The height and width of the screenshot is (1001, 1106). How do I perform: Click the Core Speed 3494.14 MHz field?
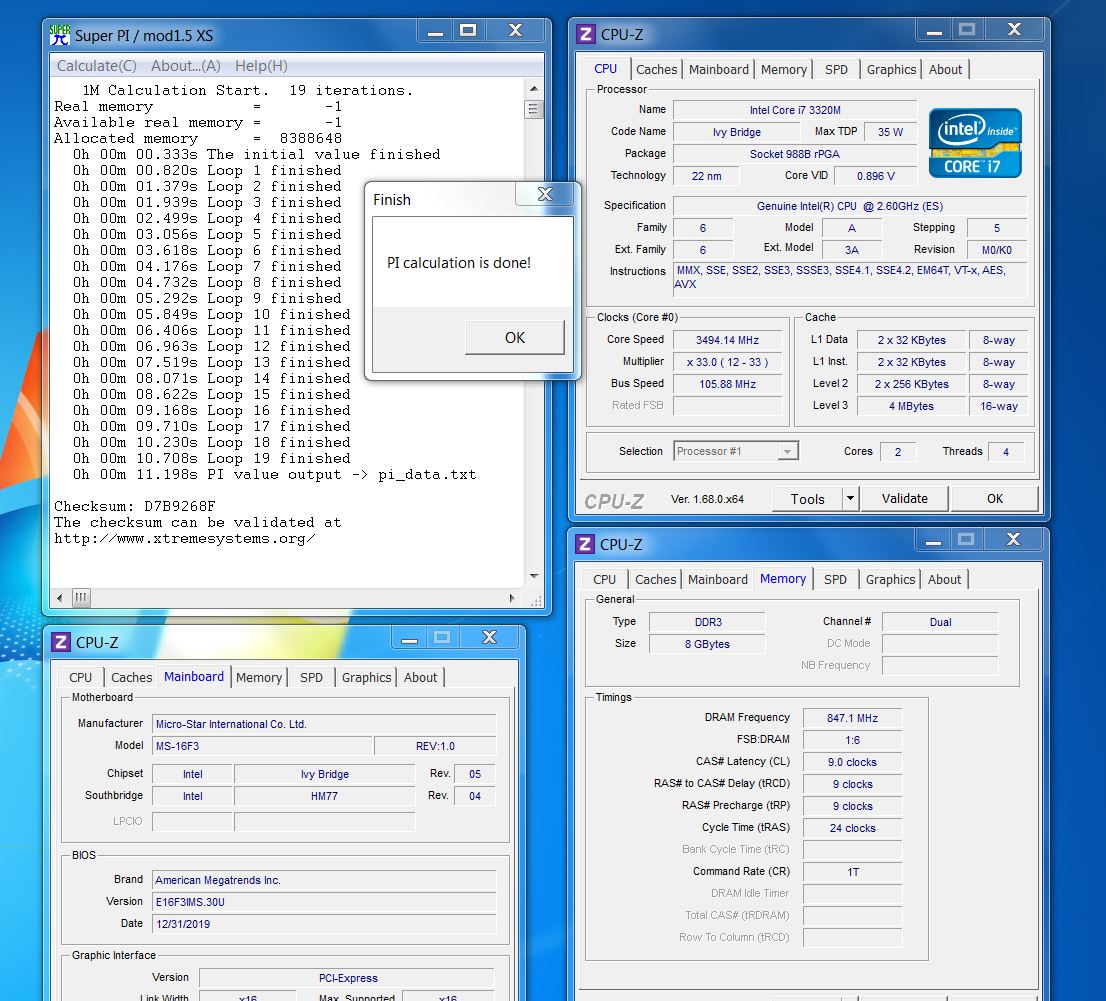727,340
